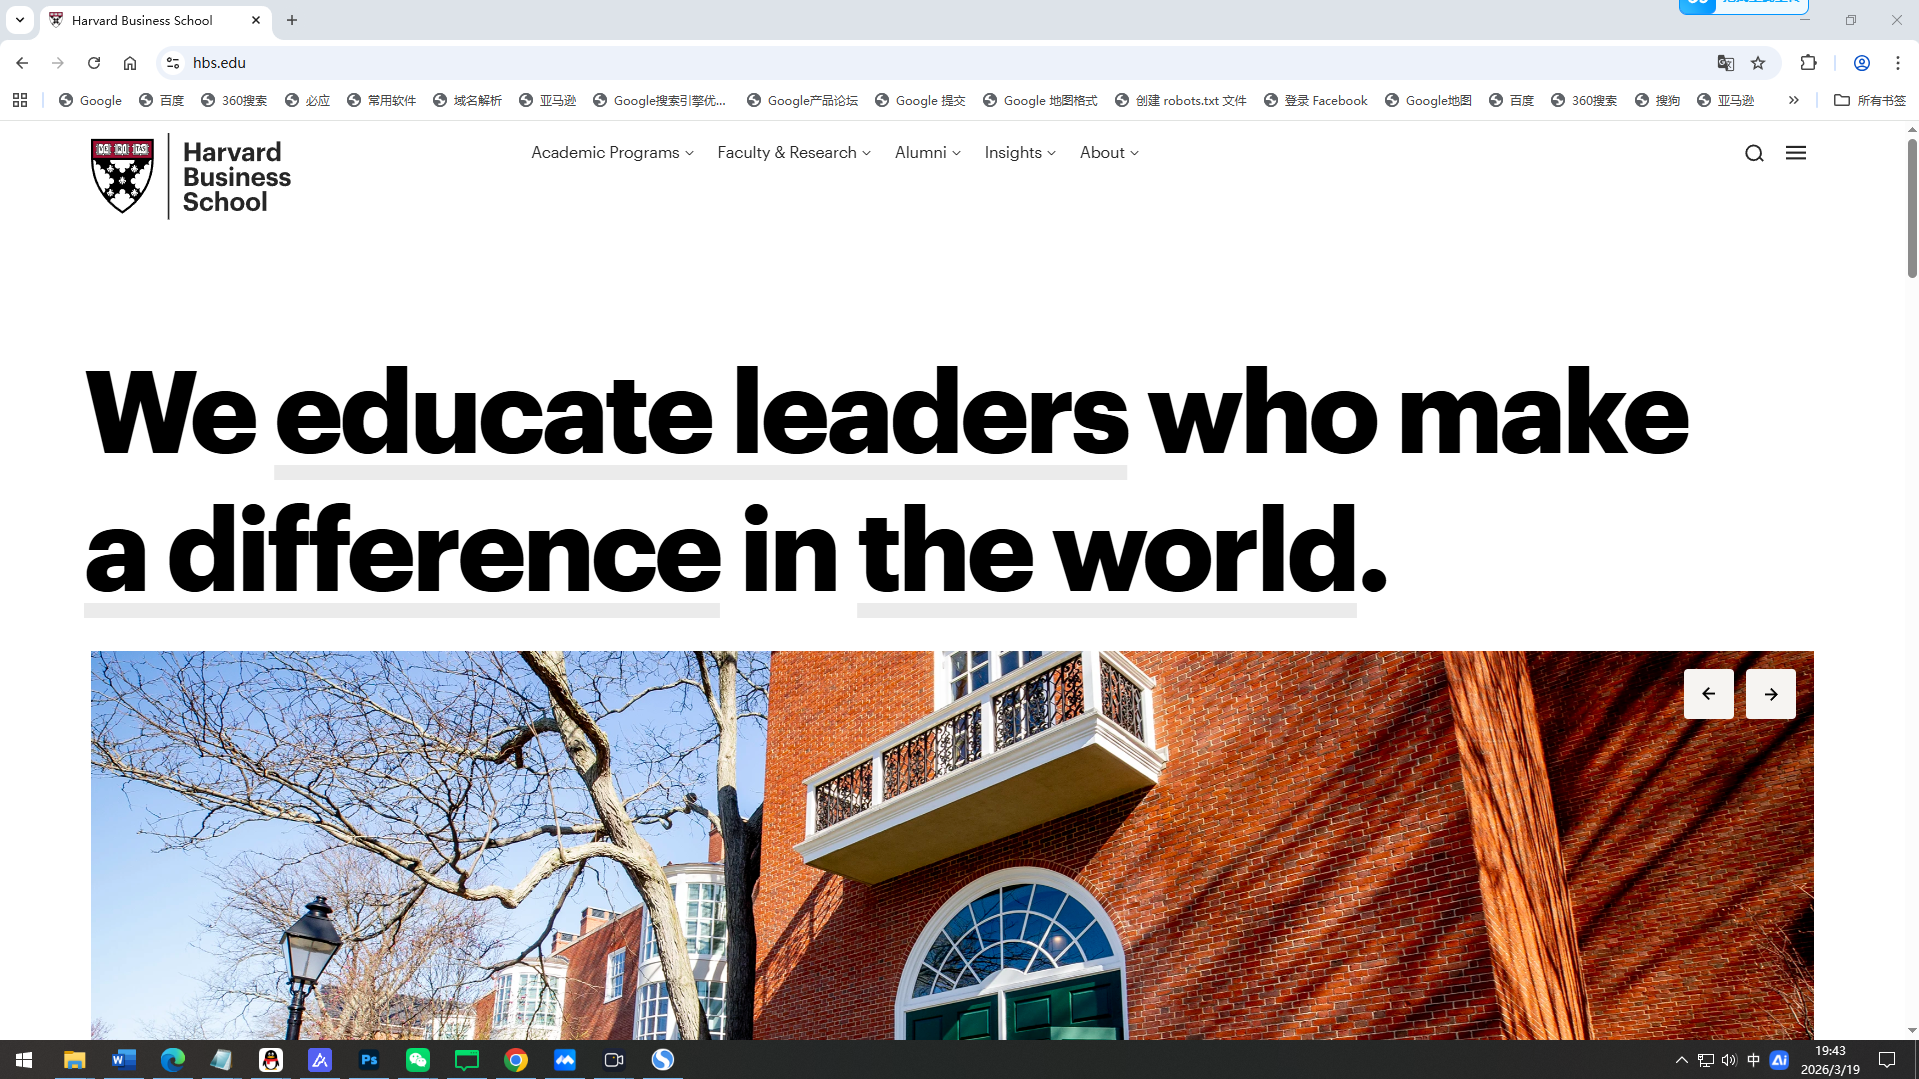Open the Google产品论坛 bookmark
This screenshot has width=1919, height=1079.
coord(802,100)
